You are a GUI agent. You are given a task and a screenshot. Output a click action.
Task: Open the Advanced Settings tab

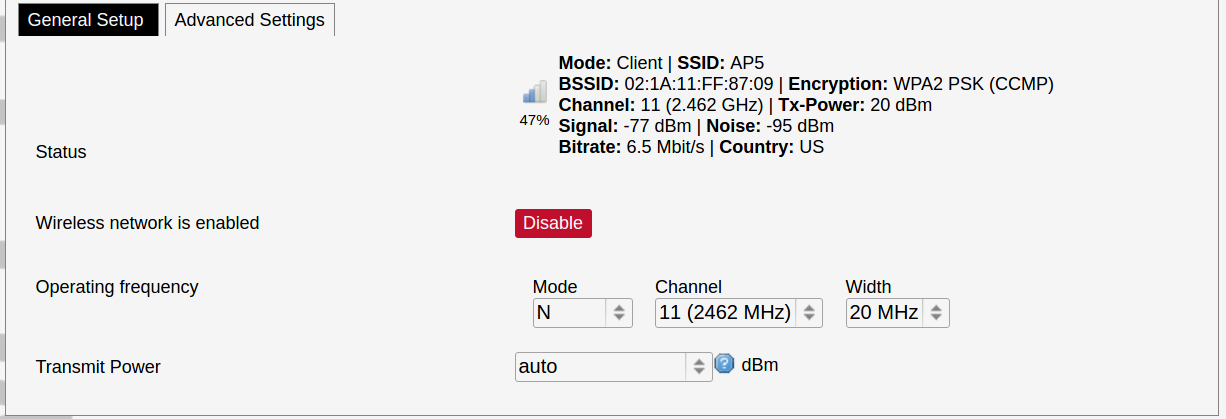coord(249,20)
